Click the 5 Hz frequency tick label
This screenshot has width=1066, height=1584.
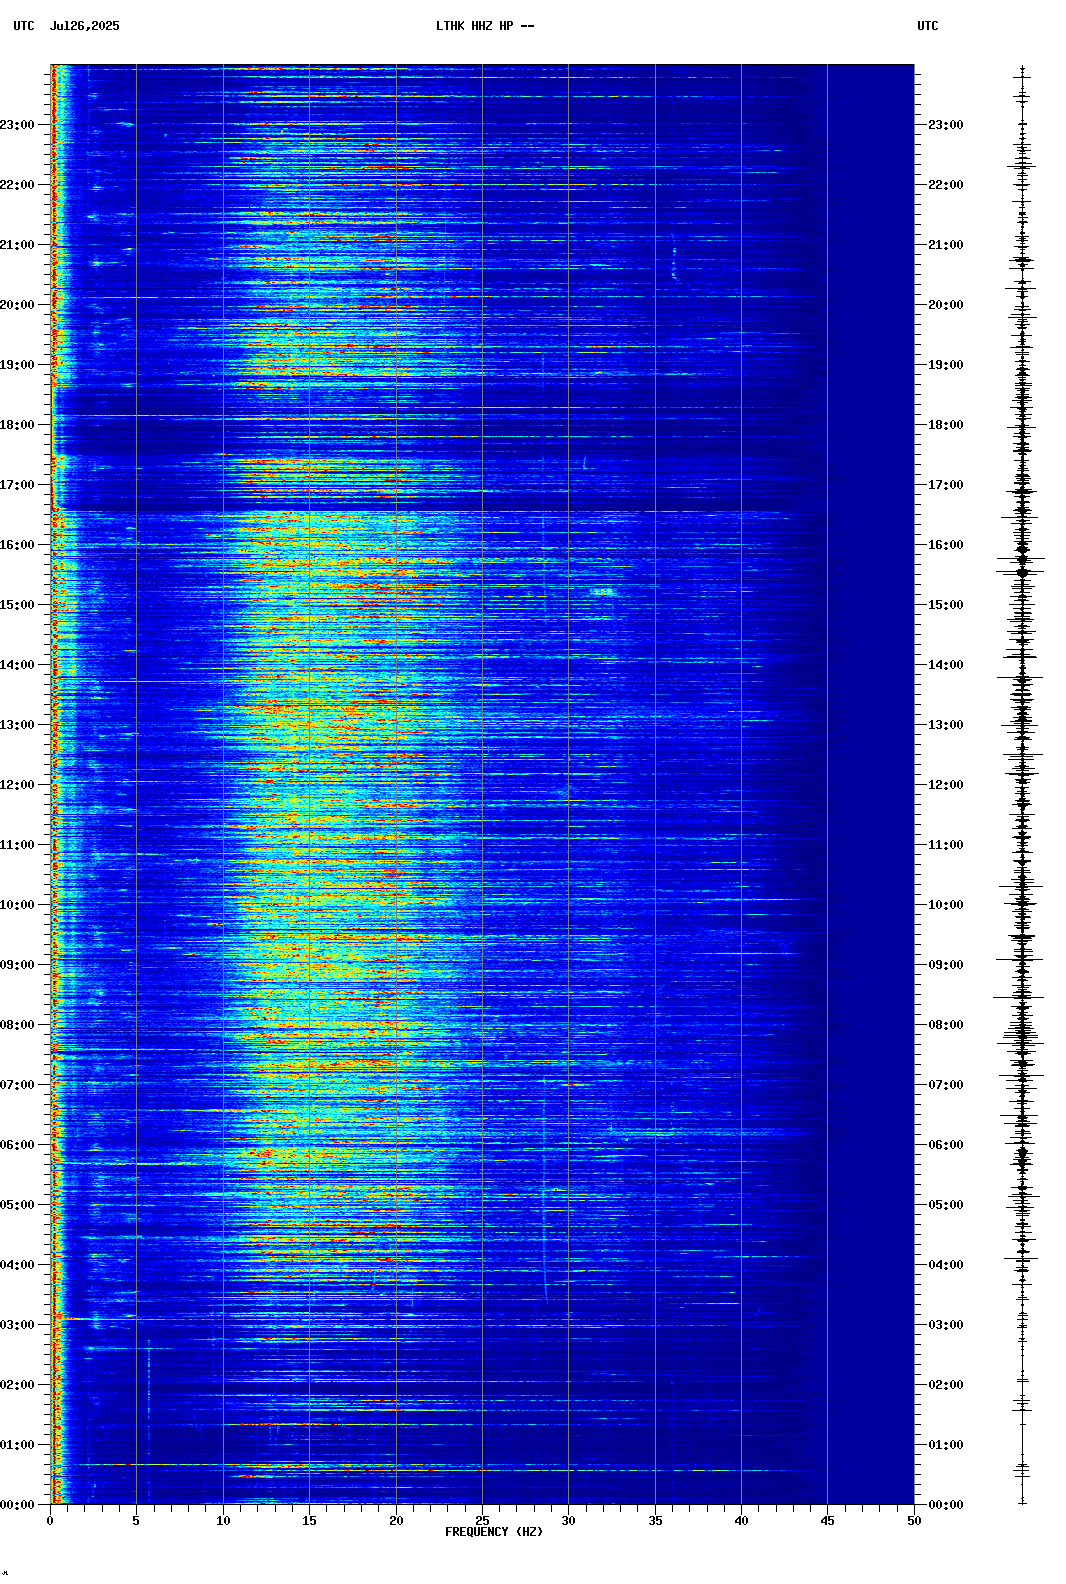tap(136, 1521)
